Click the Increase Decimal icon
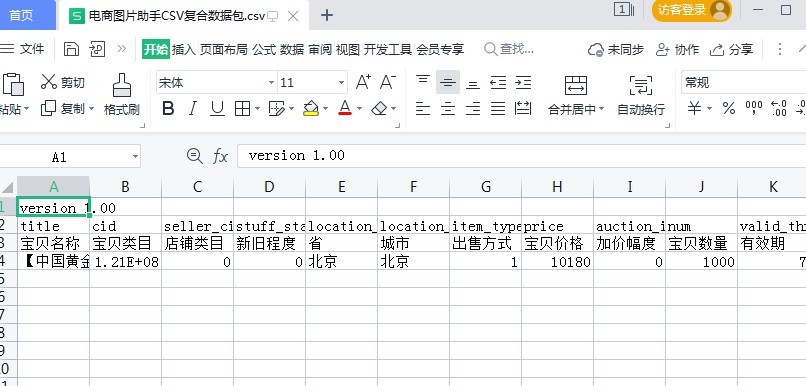 pyautogui.click(x=779, y=108)
